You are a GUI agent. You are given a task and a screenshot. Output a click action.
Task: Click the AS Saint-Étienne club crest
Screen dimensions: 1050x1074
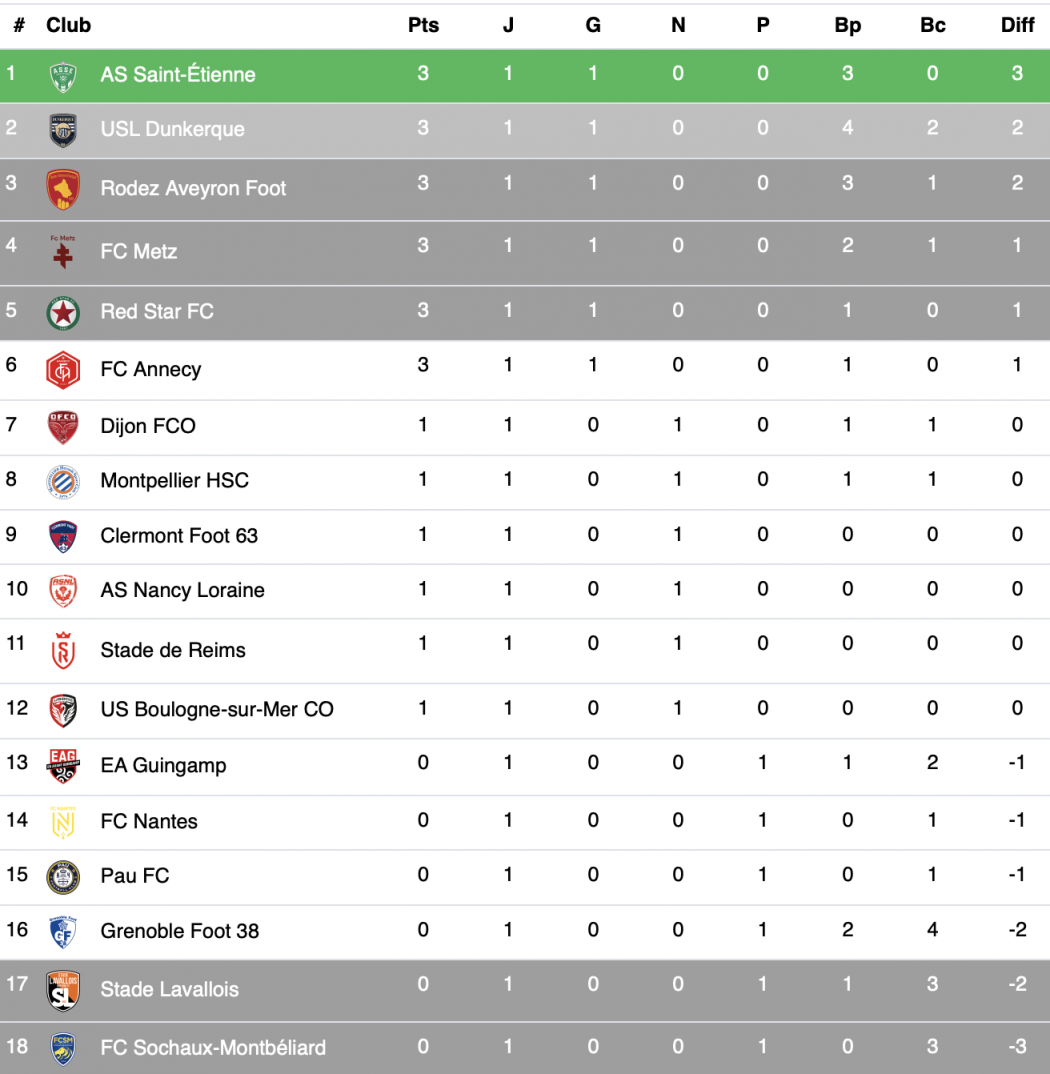coord(63,76)
